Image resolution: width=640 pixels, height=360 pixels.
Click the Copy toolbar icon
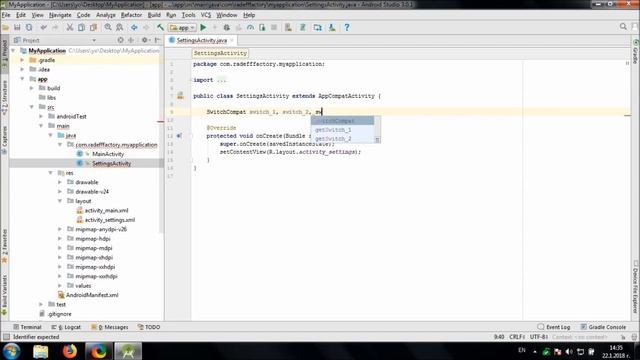(82, 27)
